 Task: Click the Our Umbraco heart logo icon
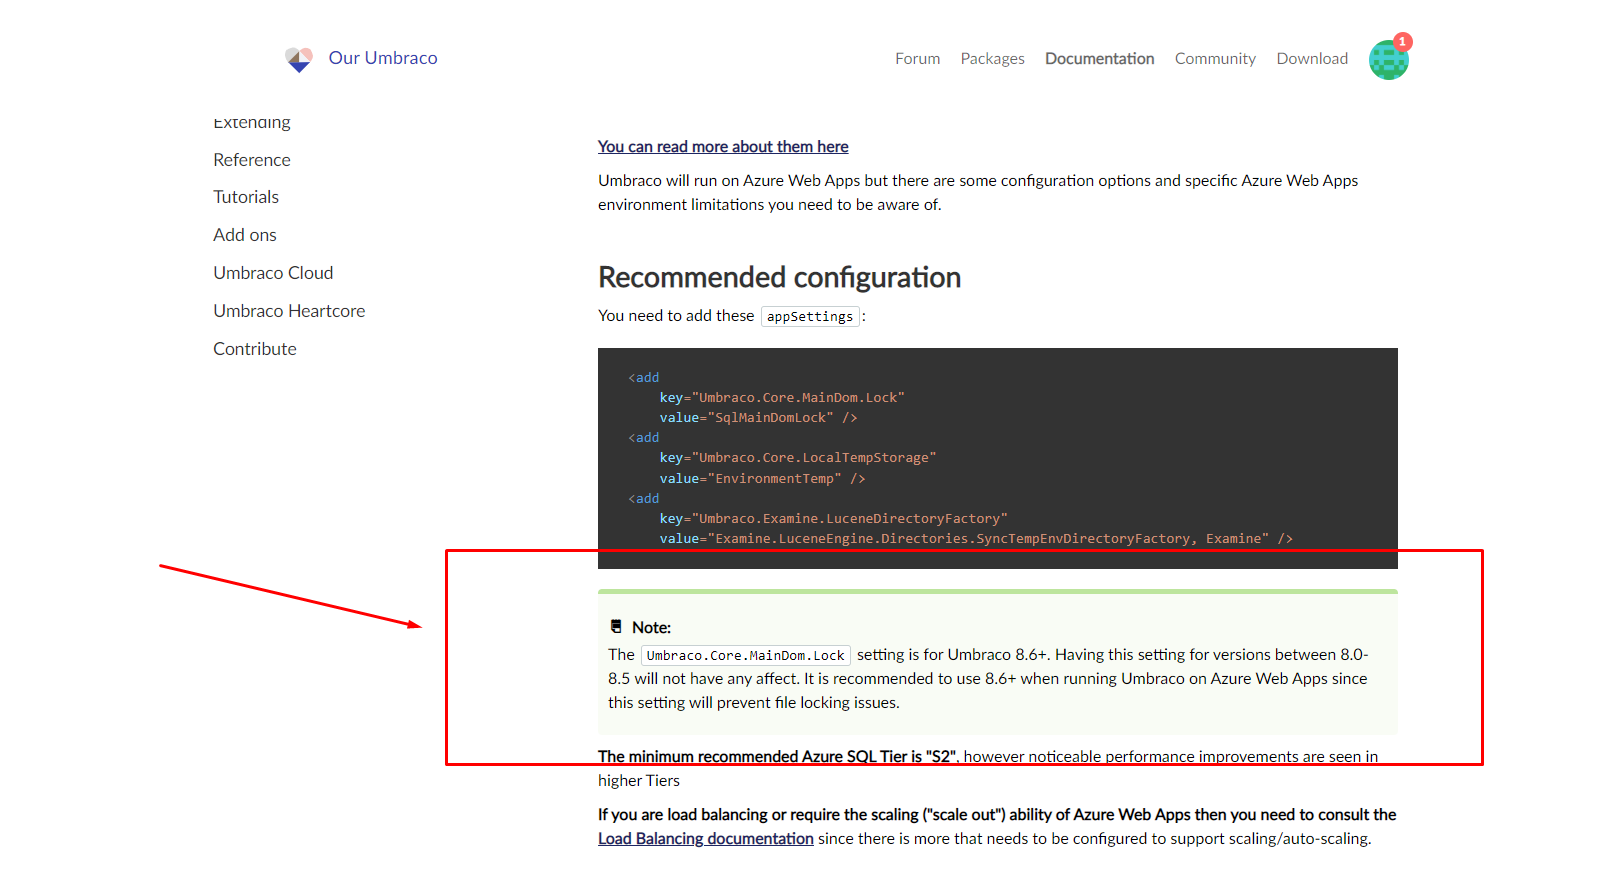299,59
